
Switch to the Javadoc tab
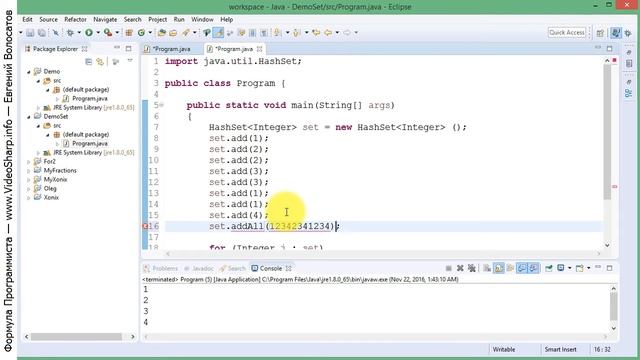199,268
